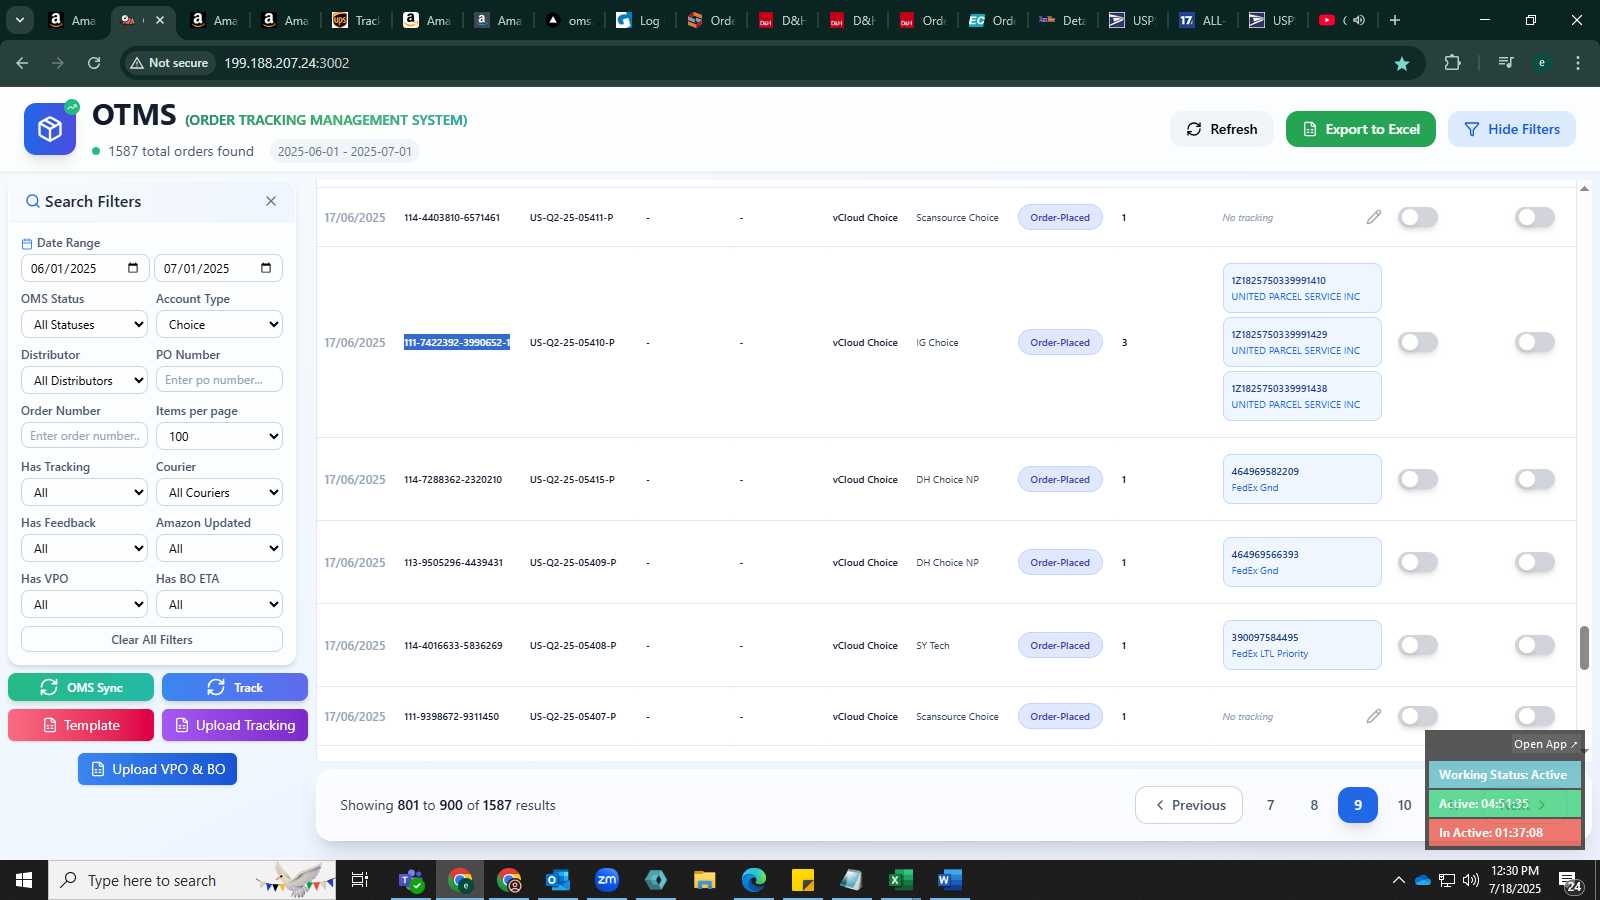
Task: Open the Account Type dropdown showing Choice
Action: coord(219,324)
